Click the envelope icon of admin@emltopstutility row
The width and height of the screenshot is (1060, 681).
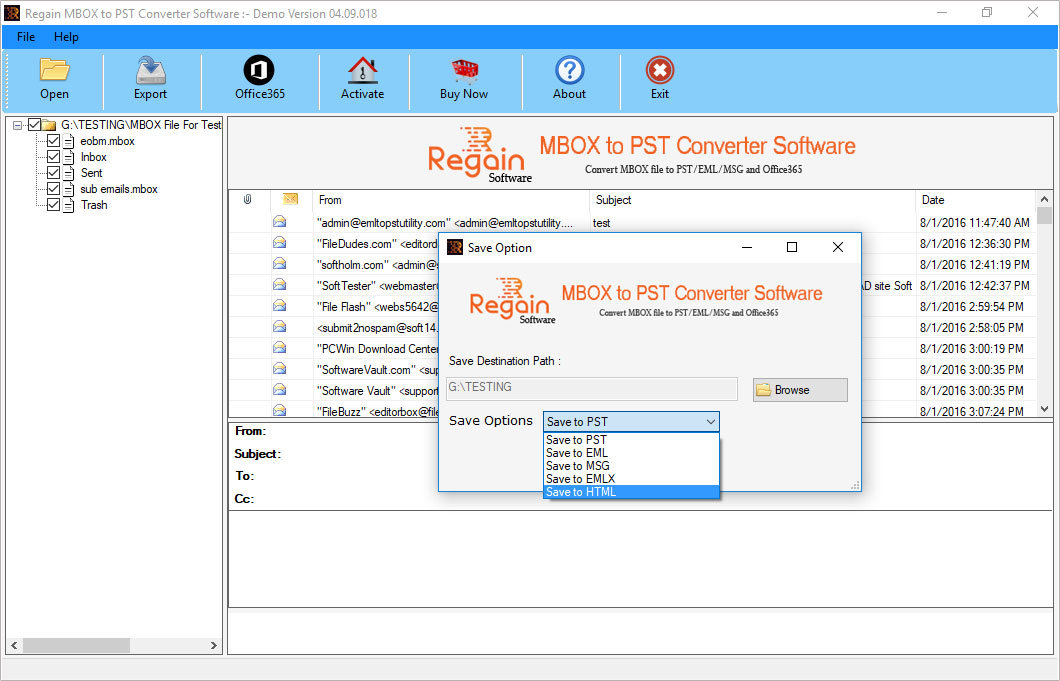[x=279, y=222]
